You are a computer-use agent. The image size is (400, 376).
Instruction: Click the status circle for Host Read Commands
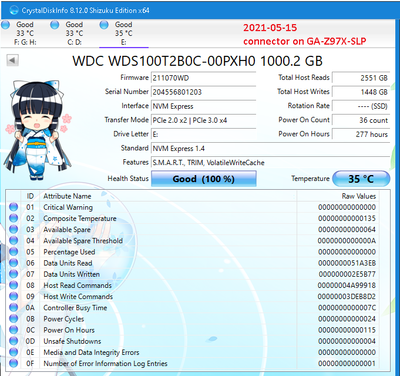13,285
